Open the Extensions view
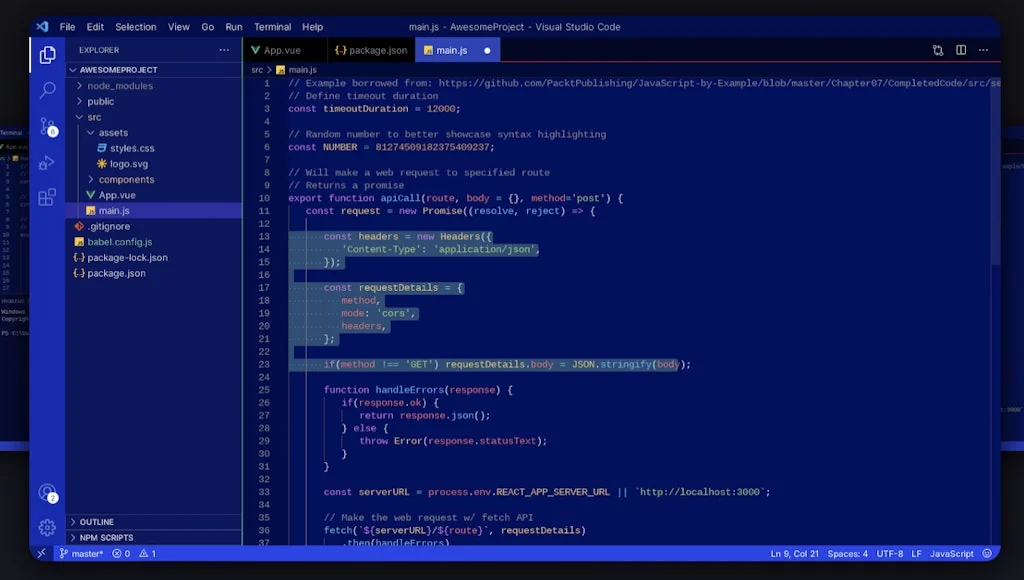 coord(46,197)
